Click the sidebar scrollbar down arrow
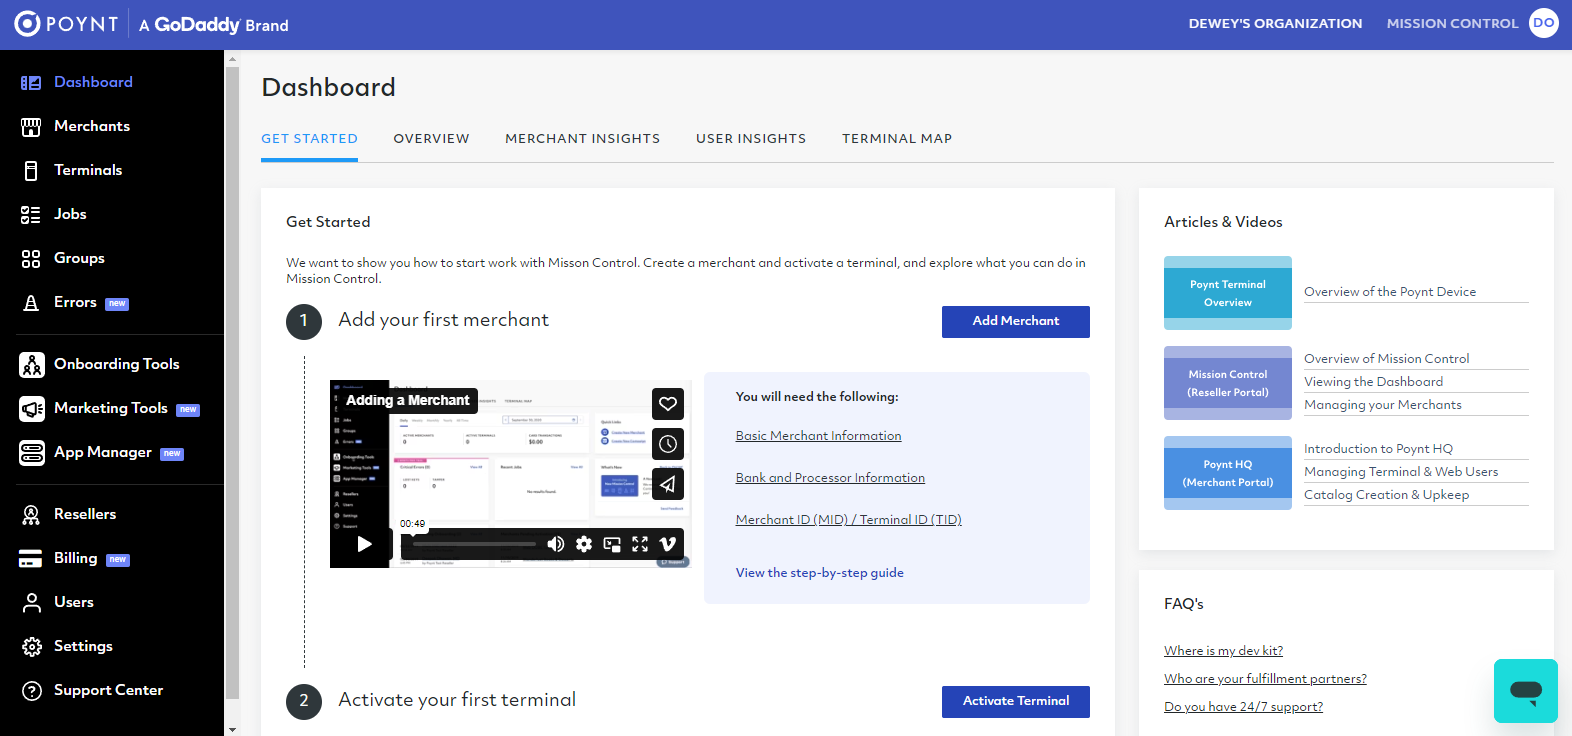Screen dimensions: 1572x736 click(x=233, y=729)
